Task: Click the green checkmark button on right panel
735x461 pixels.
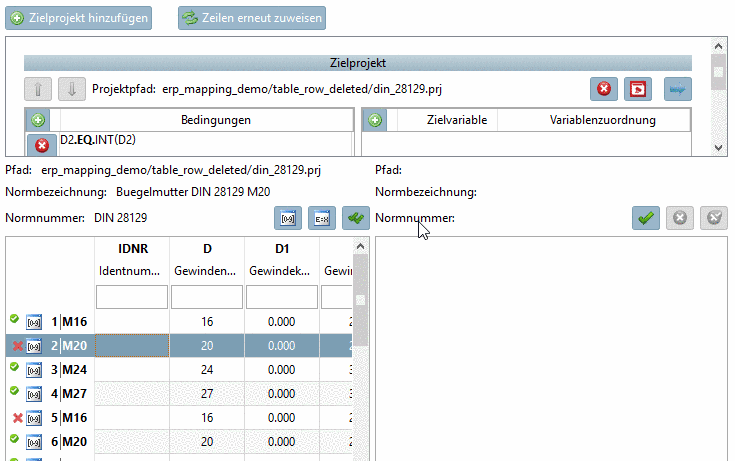Action: (x=646, y=218)
